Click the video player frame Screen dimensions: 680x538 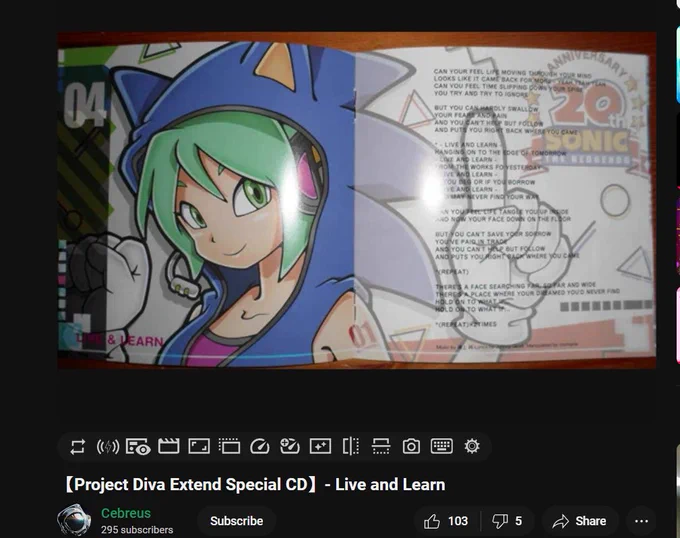click(356, 200)
